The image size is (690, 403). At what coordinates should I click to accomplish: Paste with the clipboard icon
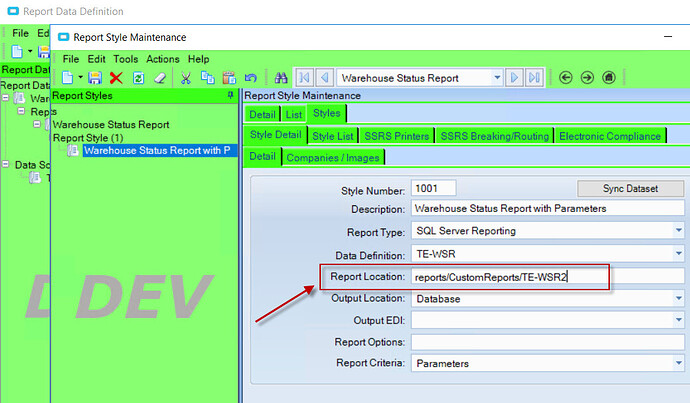click(229, 78)
